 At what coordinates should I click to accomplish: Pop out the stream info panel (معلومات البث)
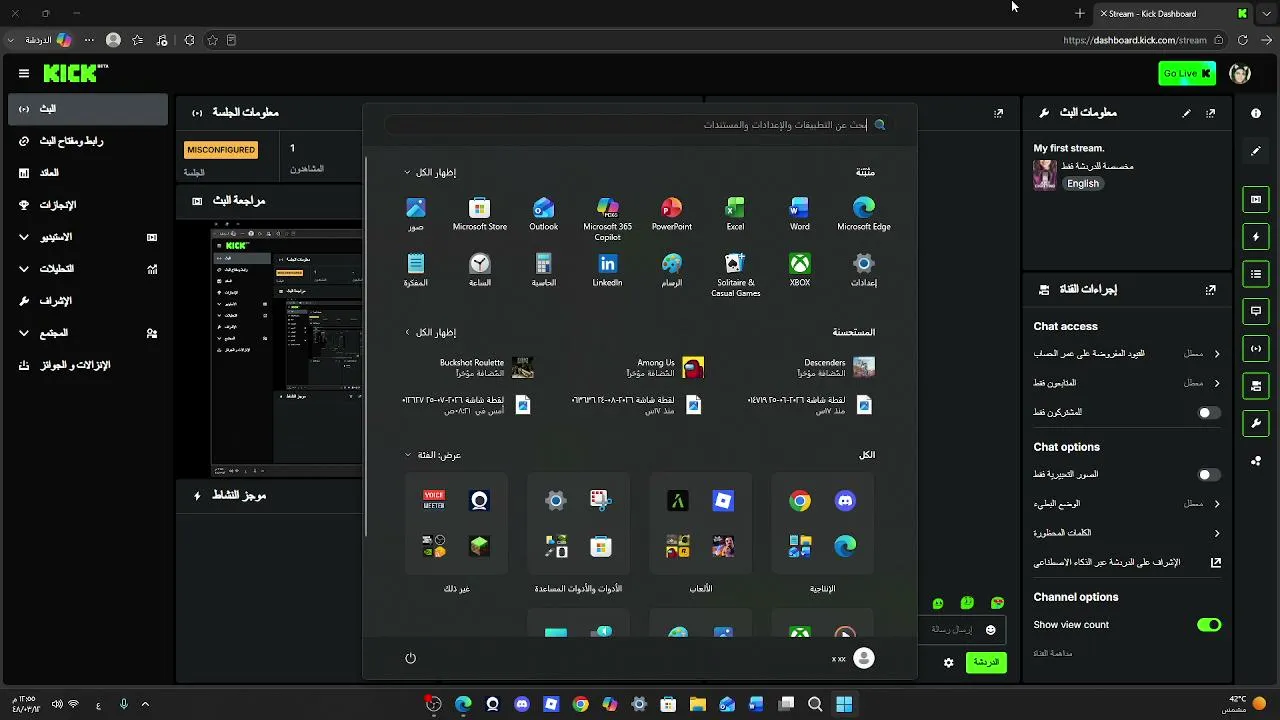pyautogui.click(x=1211, y=113)
